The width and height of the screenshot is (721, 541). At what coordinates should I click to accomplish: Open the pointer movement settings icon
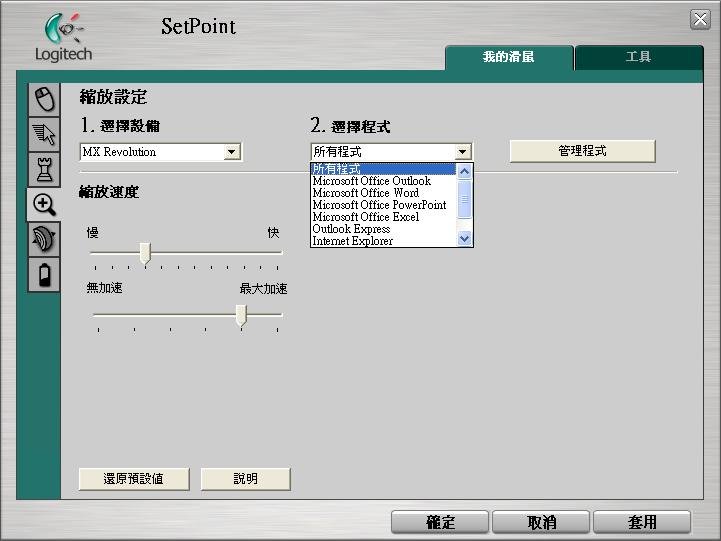[x=44, y=134]
